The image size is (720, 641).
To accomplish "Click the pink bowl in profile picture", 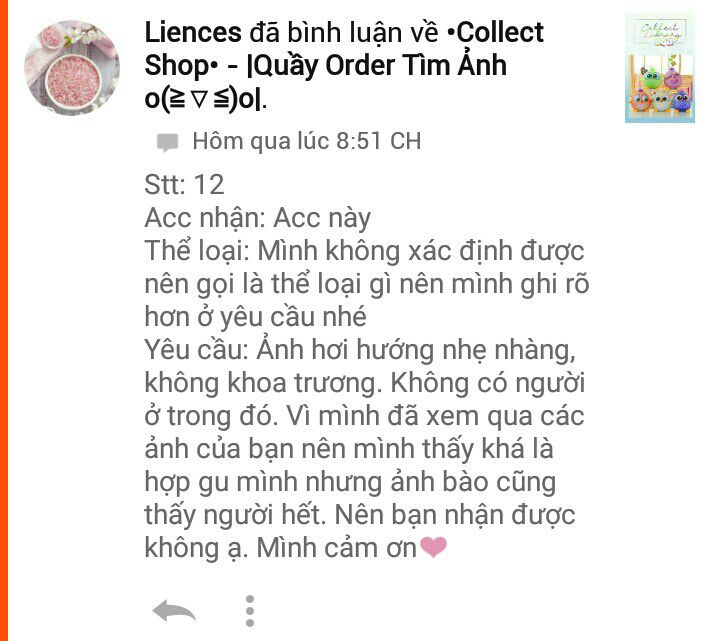I will click(73, 81).
